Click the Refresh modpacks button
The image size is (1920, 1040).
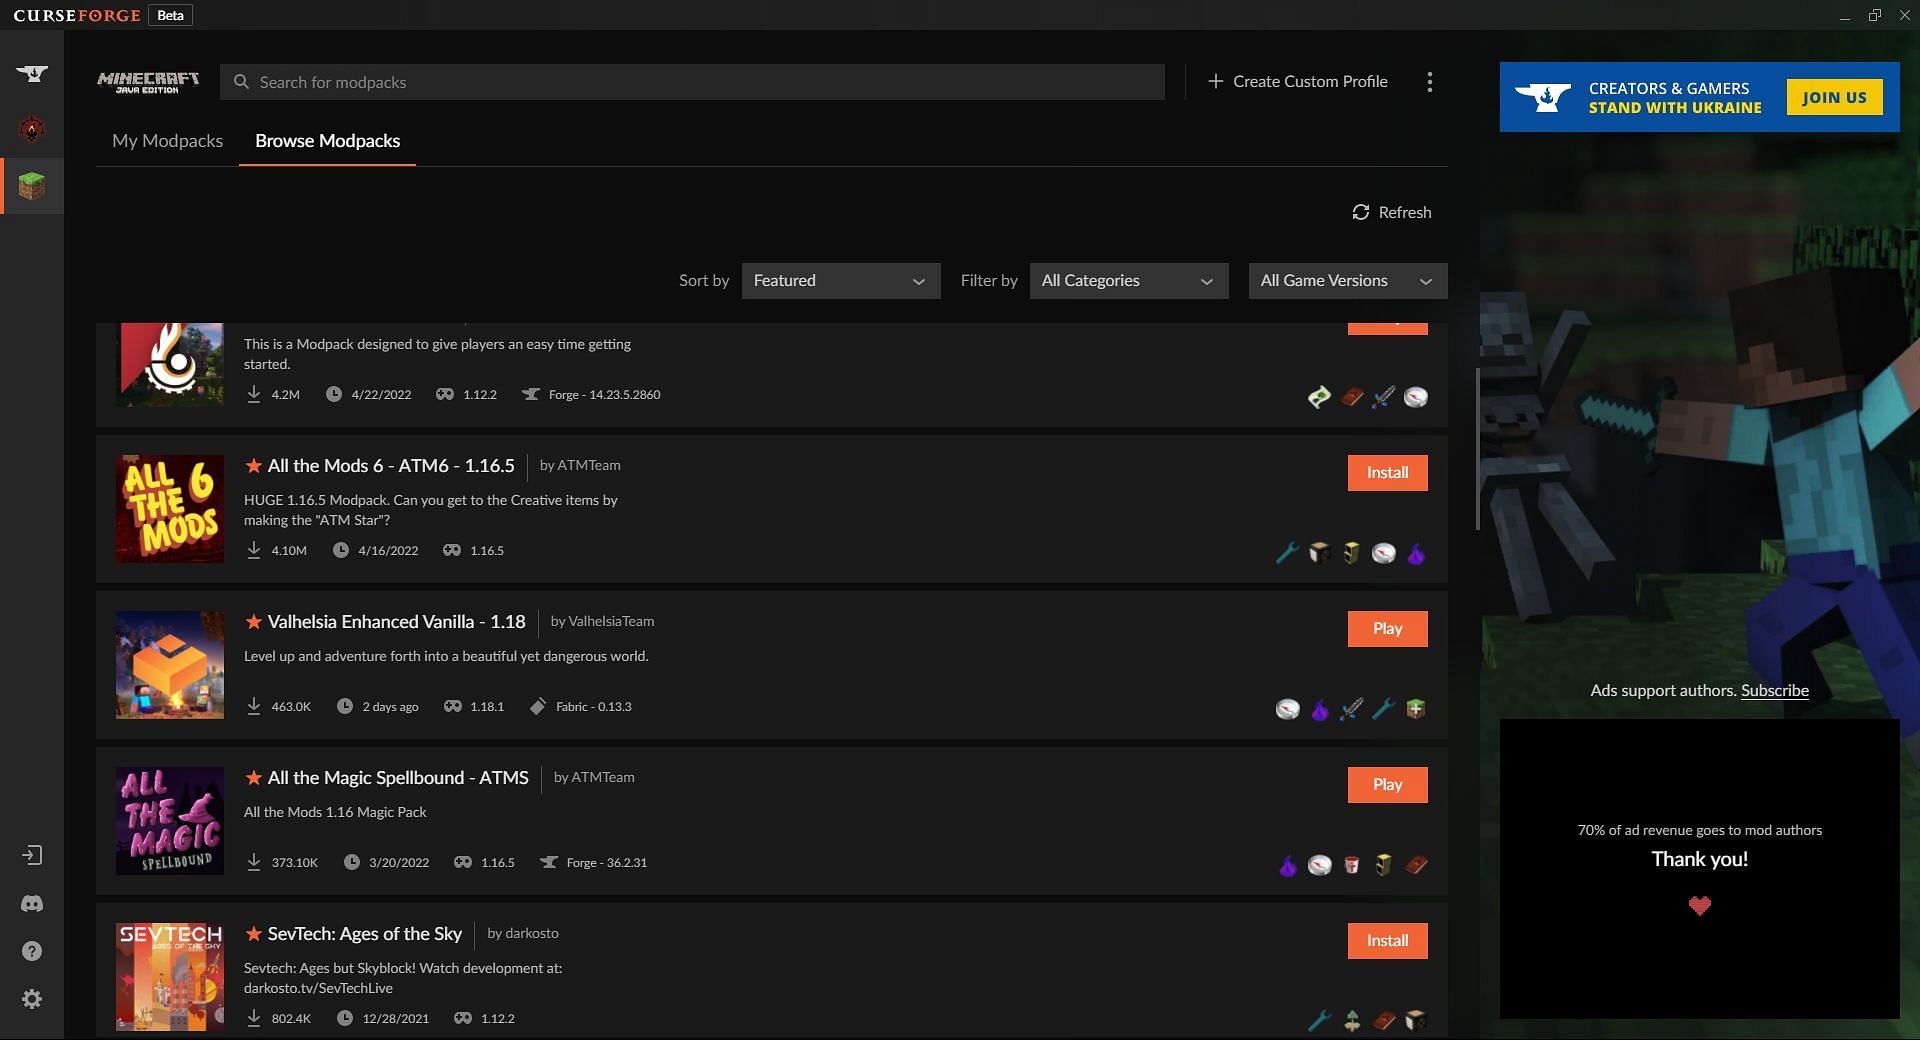[x=1391, y=212]
